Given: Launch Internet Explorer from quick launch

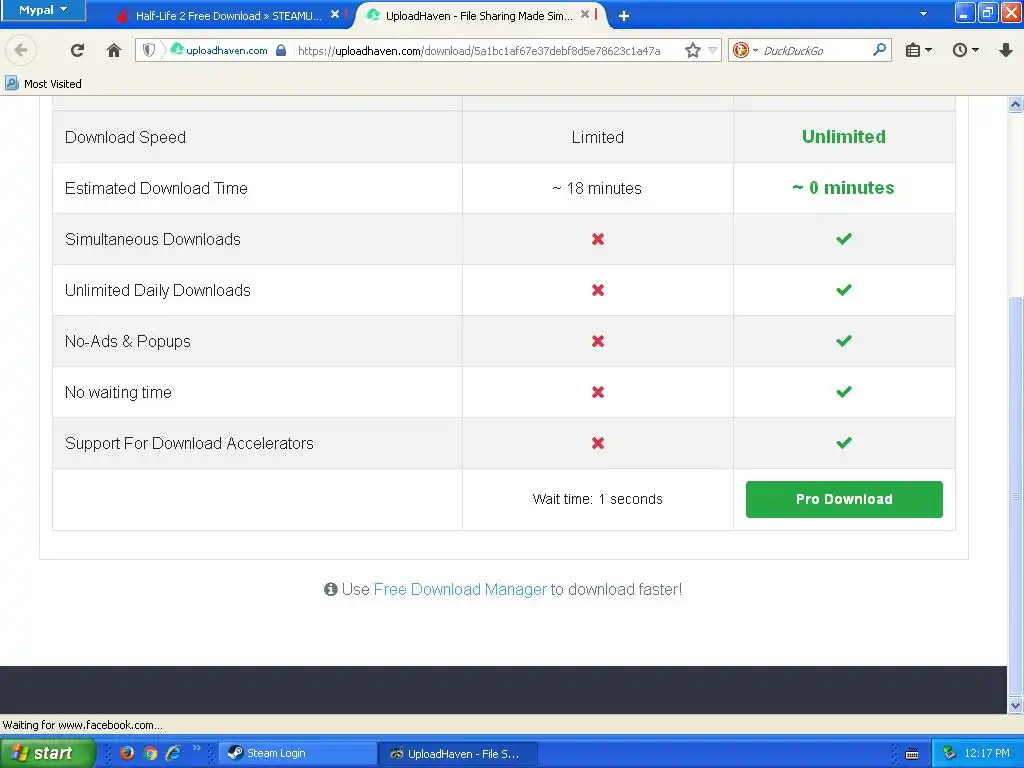Looking at the screenshot, I should click(x=174, y=753).
